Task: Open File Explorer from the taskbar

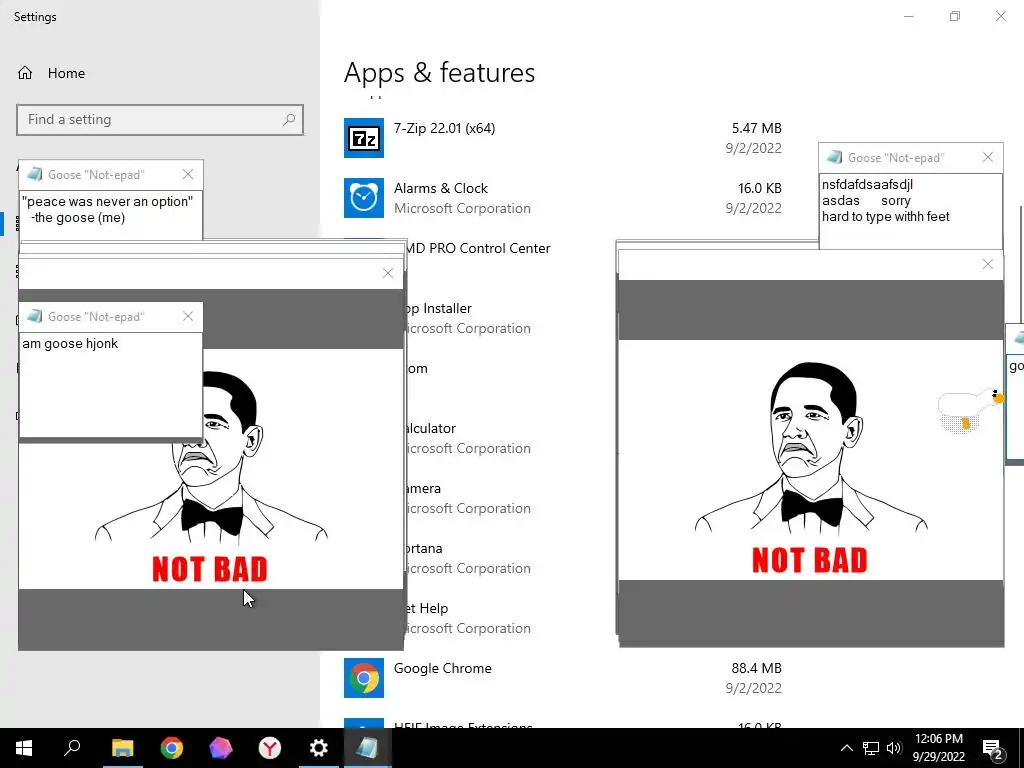Action: pyautogui.click(x=122, y=748)
